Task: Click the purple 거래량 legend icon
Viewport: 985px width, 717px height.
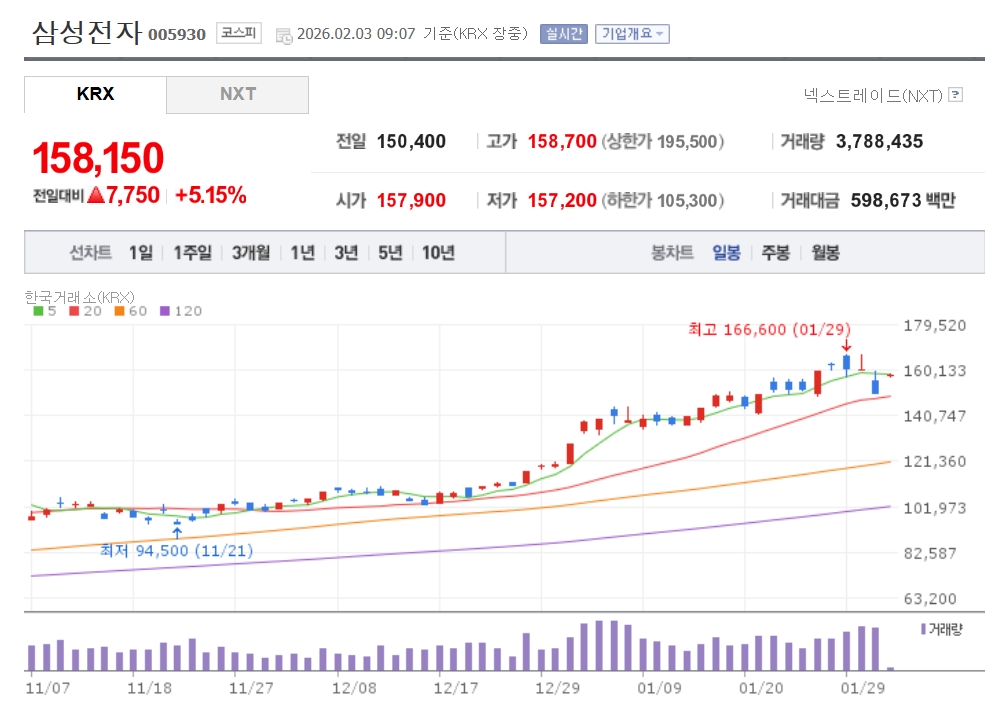Action: coord(922,629)
